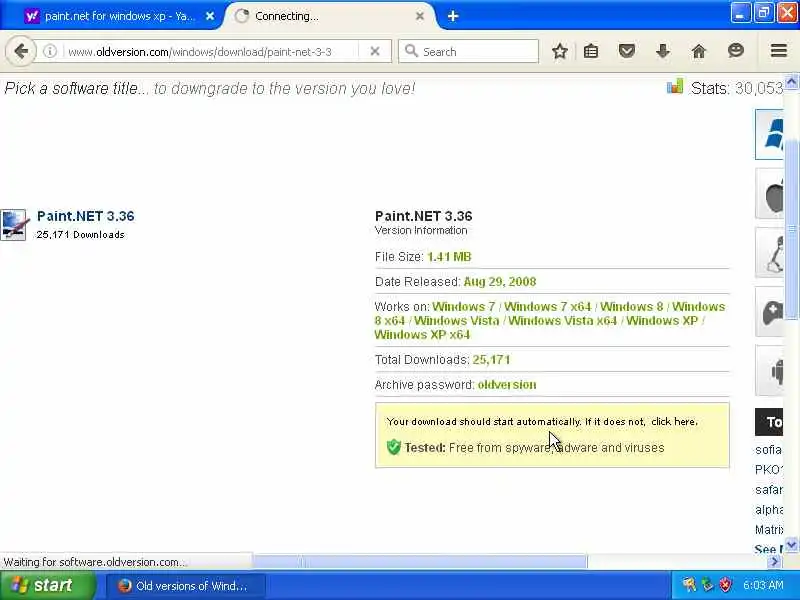Open the Windows Start menu
Screen dimensions: 800x600
pyautogui.click(x=47, y=585)
